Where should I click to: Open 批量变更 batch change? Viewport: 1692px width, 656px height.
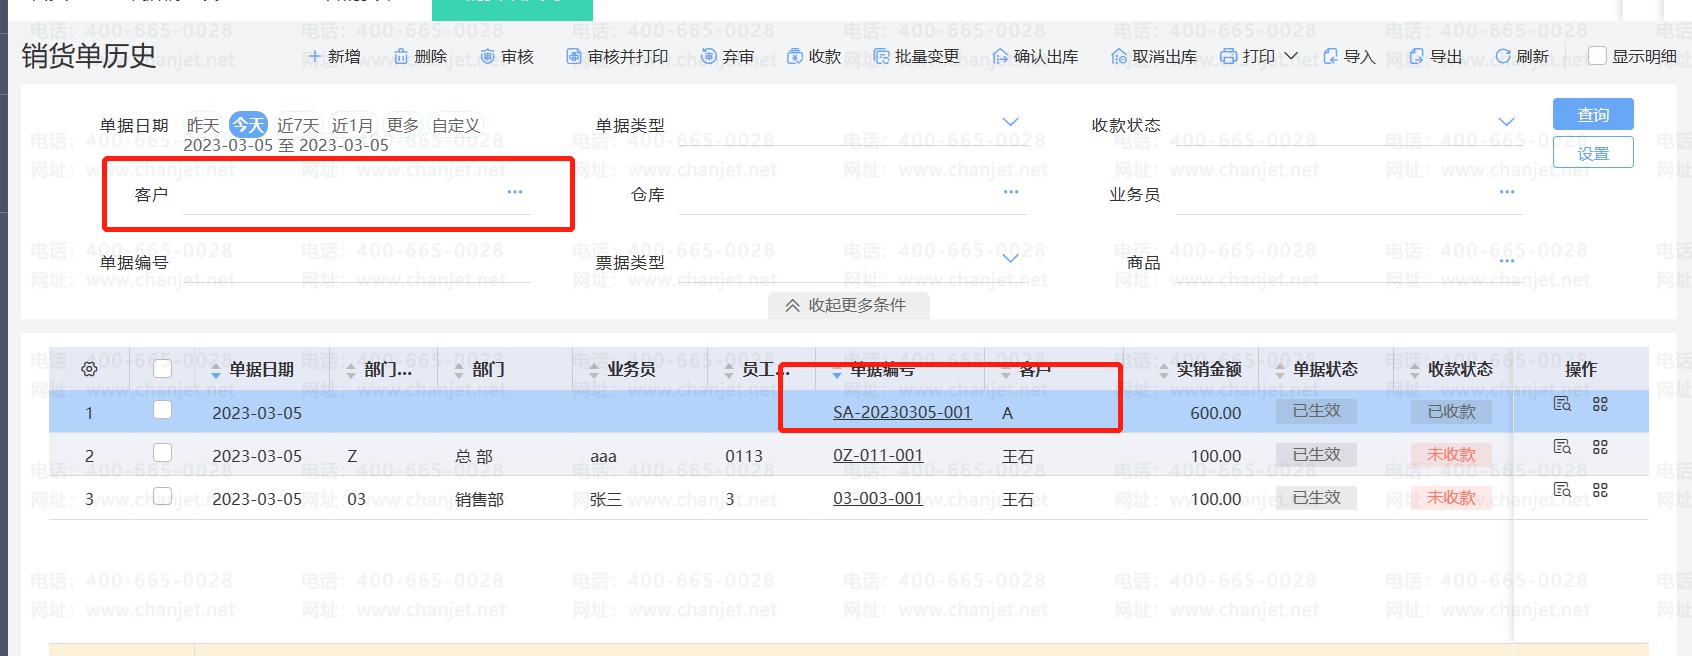(x=916, y=56)
